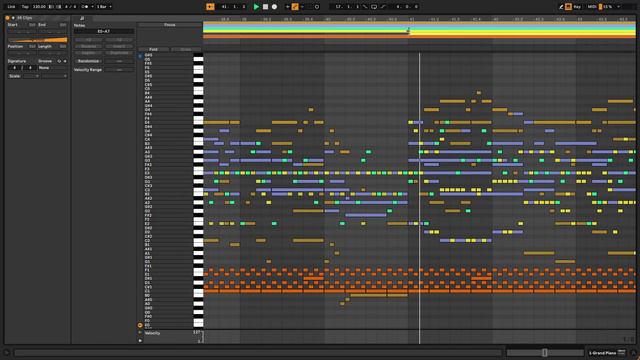The width and height of the screenshot is (640, 360).
Task: Toggle the Computer MIDI Keyboard icon
Action: click(568, 7)
